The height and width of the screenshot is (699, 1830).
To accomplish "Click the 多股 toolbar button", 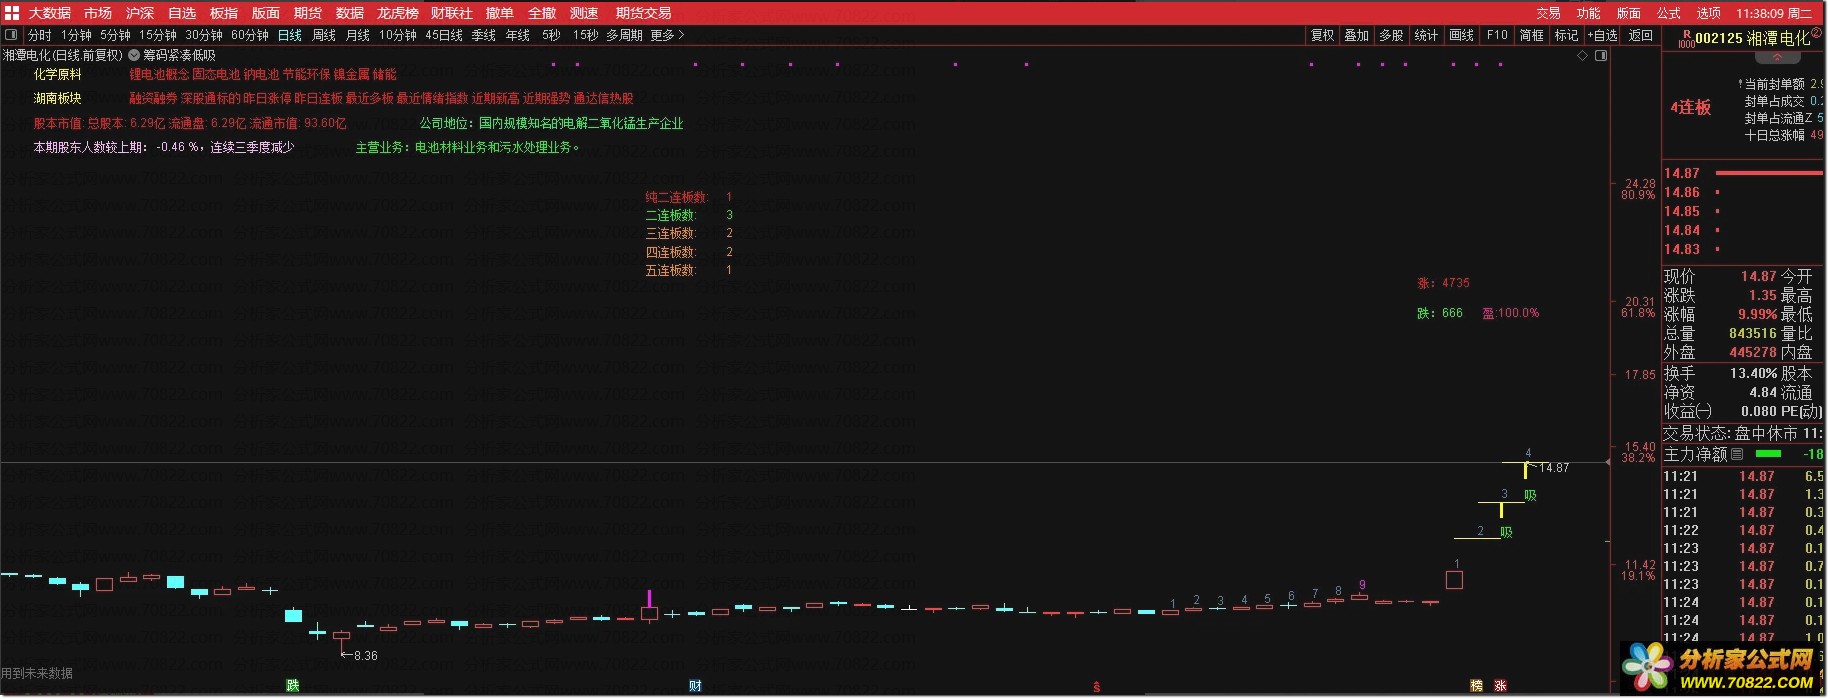I will pyautogui.click(x=1392, y=35).
